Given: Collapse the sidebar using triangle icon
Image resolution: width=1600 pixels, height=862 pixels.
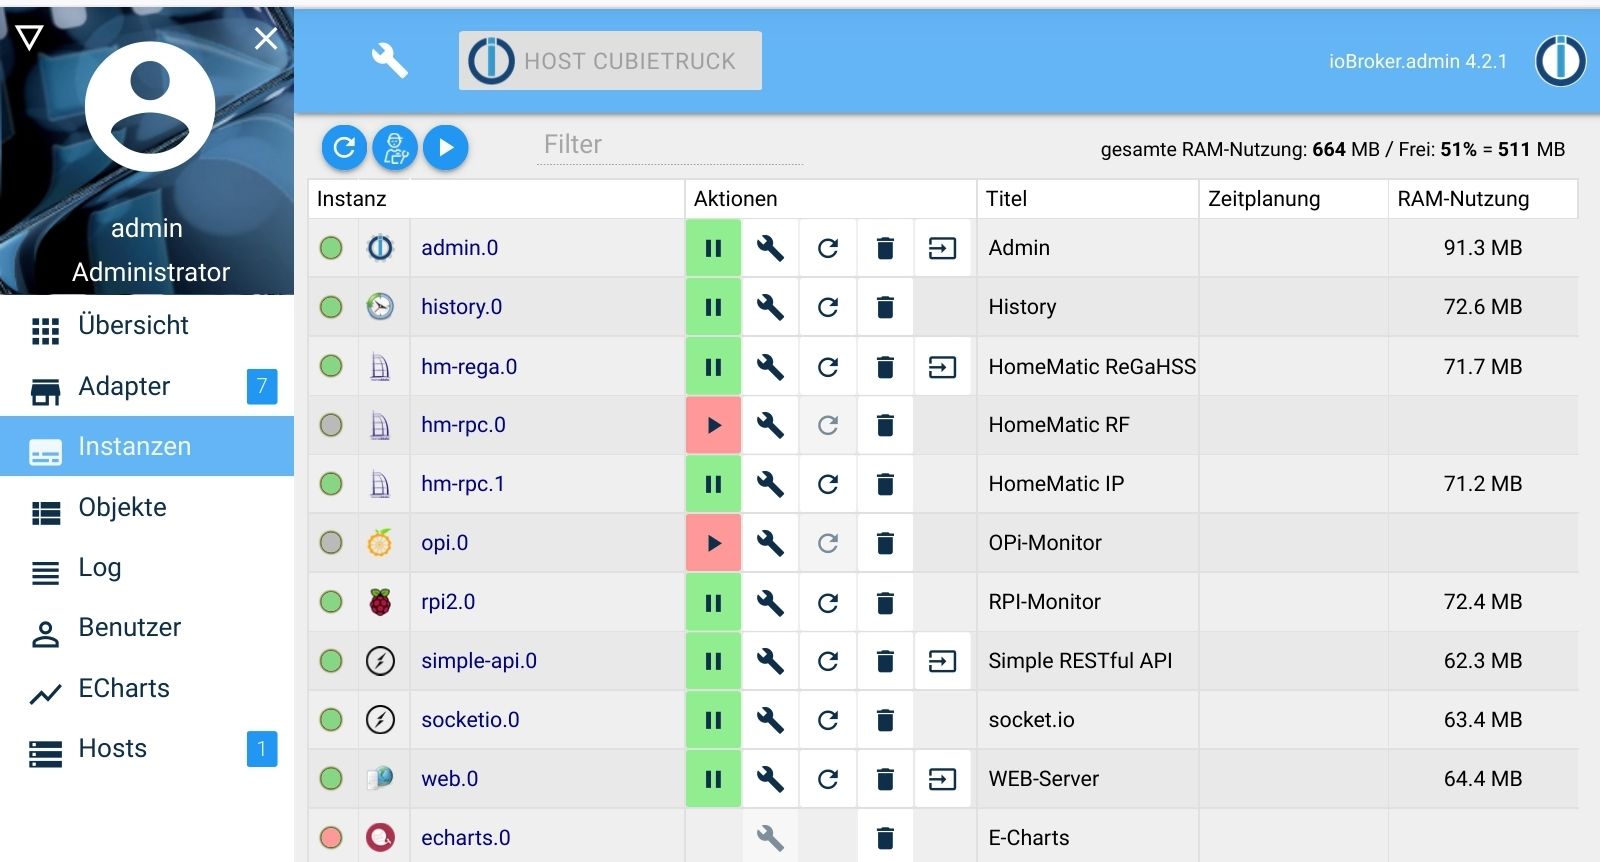Looking at the screenshot, I should click(x=30, y=38).
